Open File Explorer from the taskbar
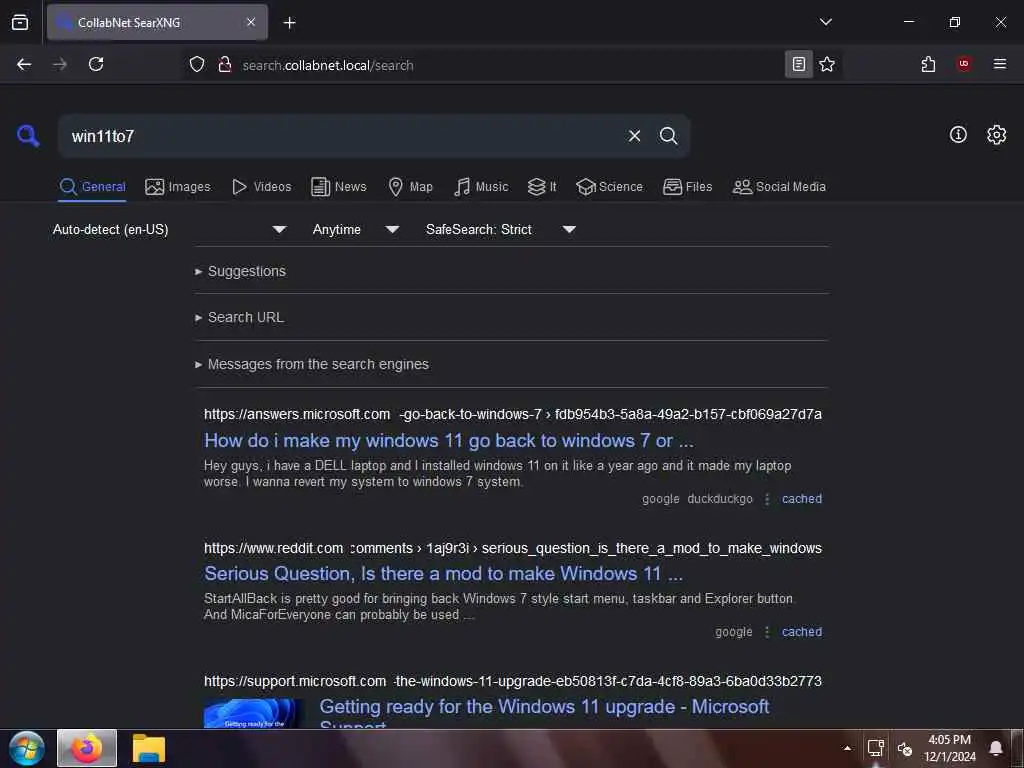Image resolution: width=1024 pixels, height=768 pixels. [149, 748]
